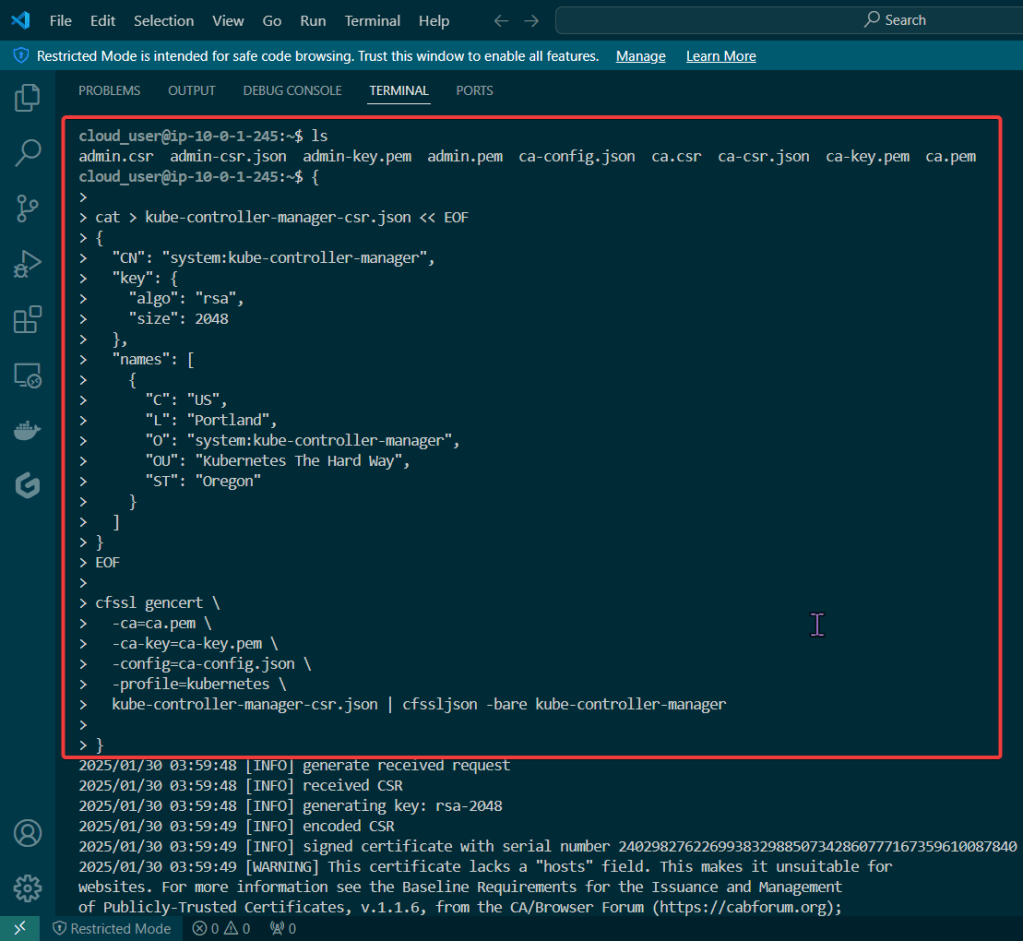Open the Terminal menu
Screen dimensions: 1023x941
point(372,20)
